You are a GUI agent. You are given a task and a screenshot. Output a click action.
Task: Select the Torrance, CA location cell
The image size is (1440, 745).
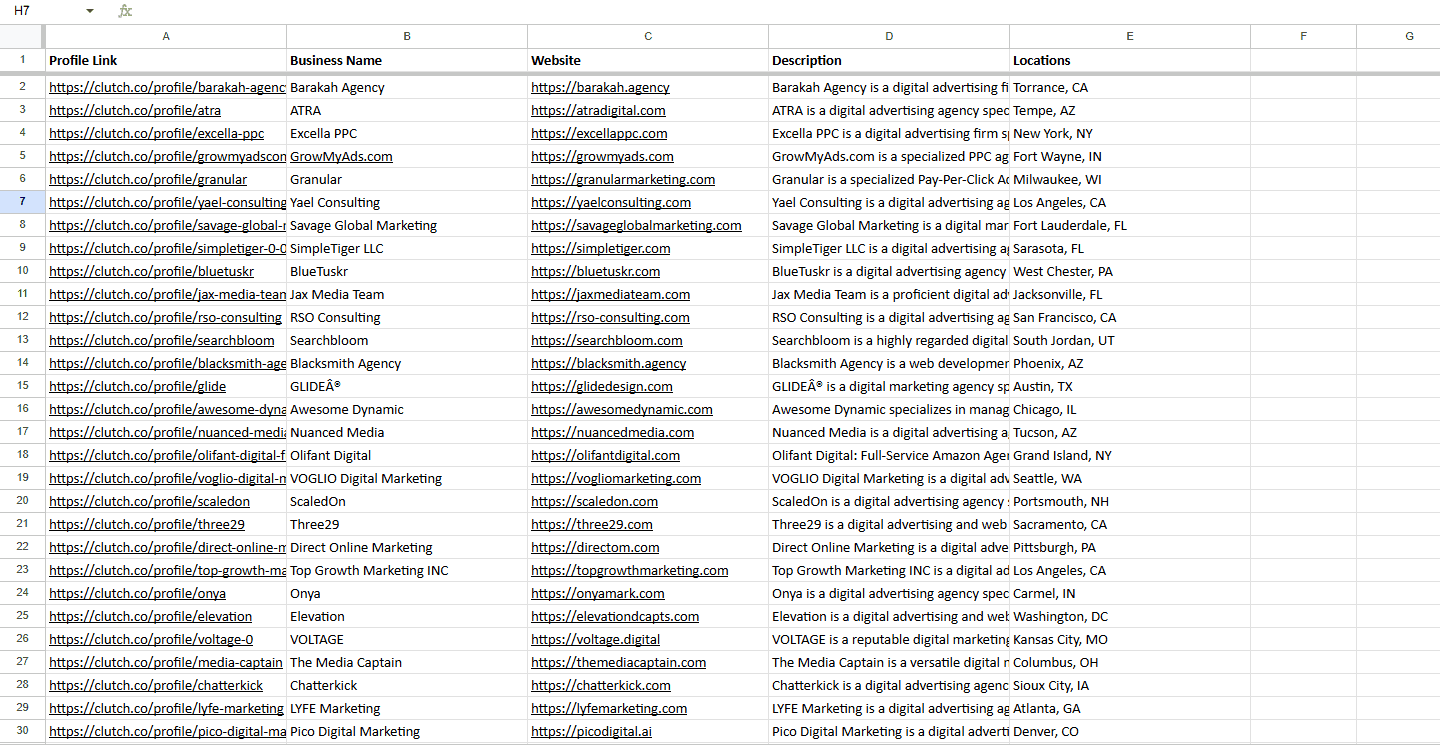tap(1130, 88)
